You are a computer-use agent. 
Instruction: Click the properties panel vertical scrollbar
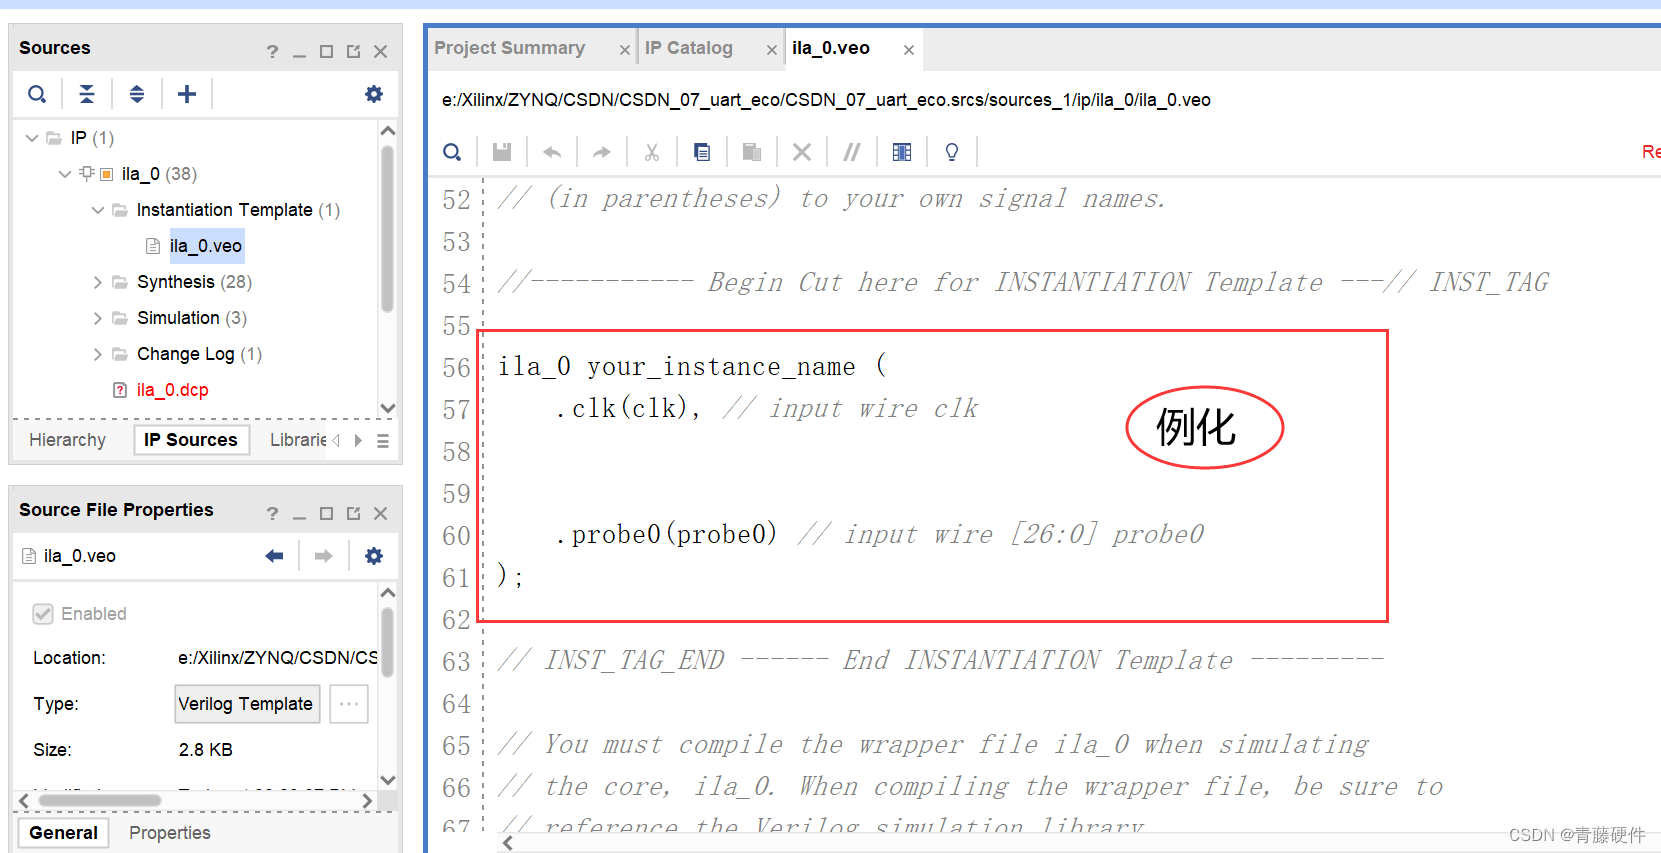(x=388, y=644)
